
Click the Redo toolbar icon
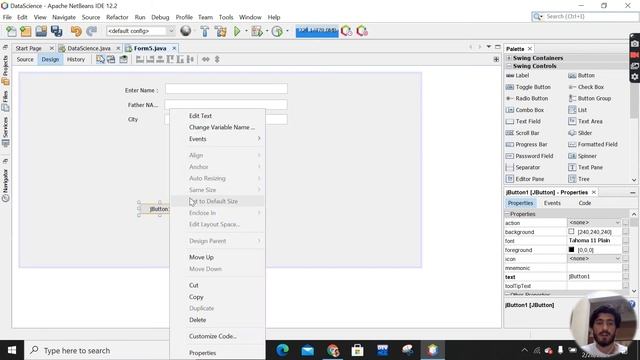click(x=91, y=31)
